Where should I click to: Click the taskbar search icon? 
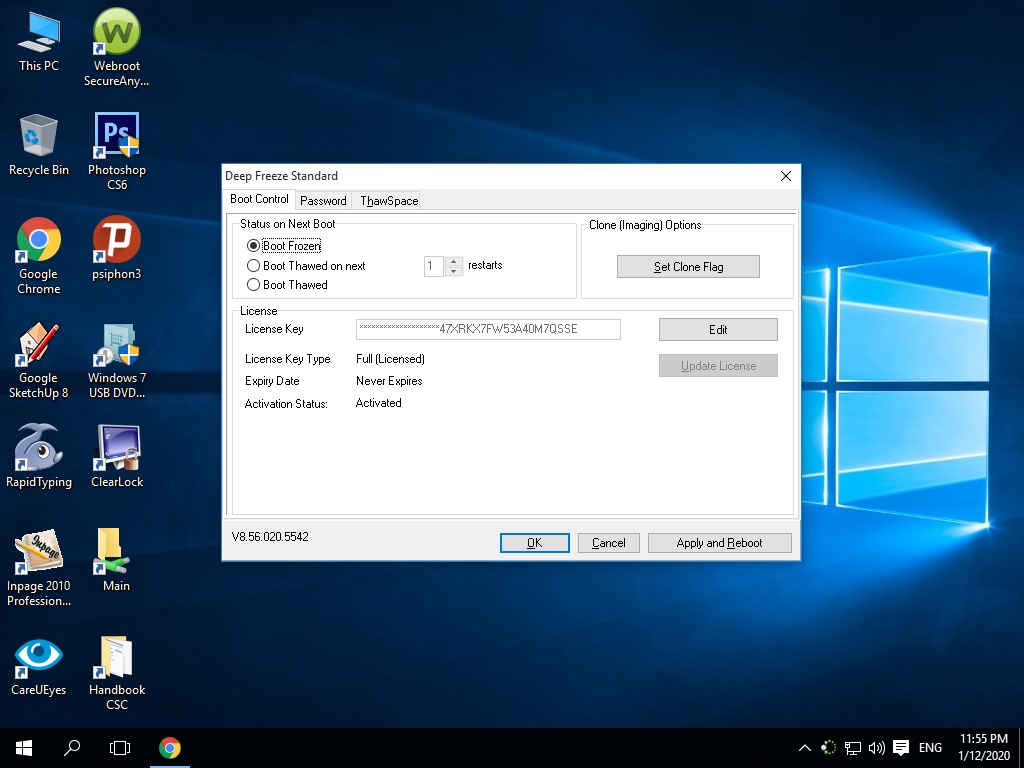pos(71,748)
